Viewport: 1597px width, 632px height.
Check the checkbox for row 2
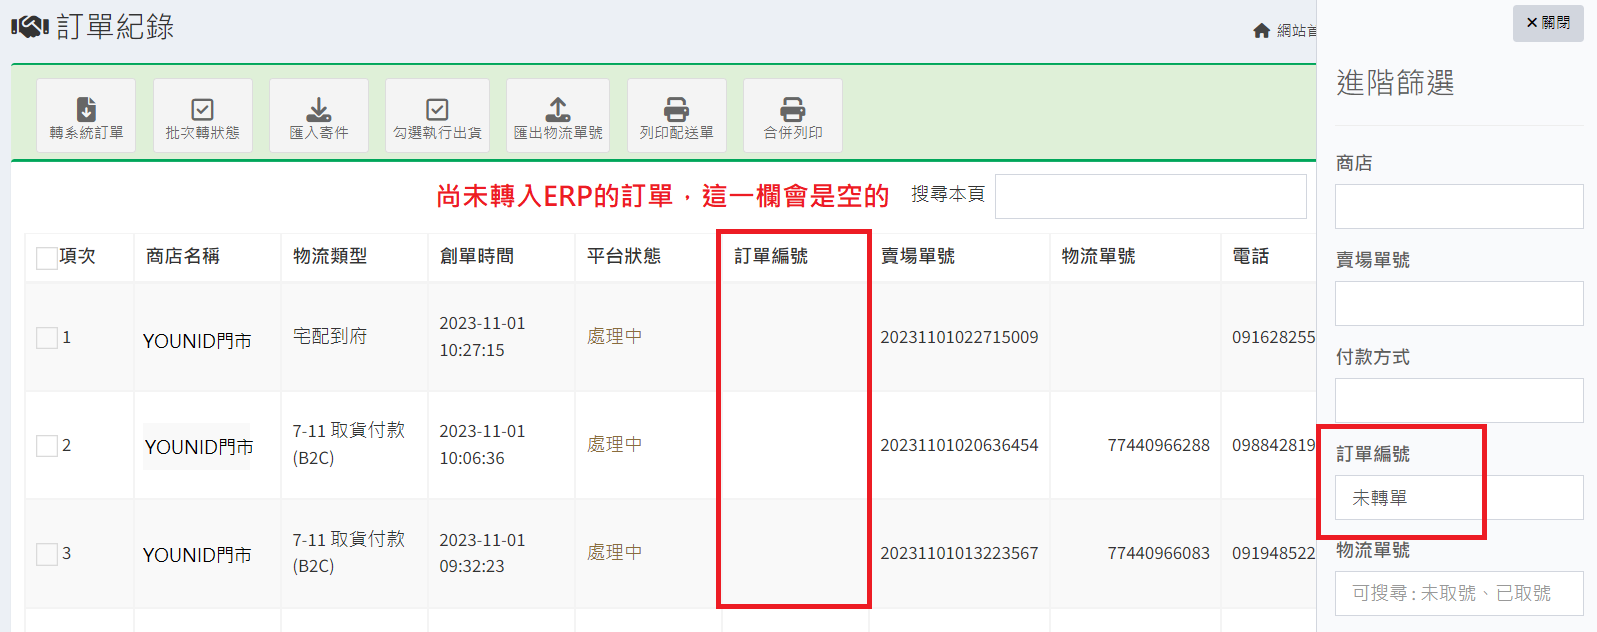click(46, 446)
